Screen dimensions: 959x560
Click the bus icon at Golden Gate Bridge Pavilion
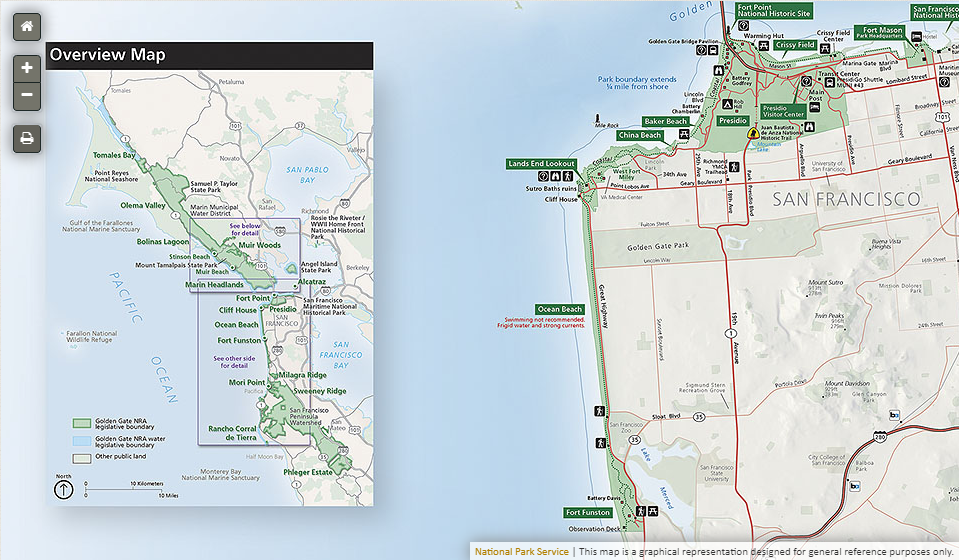(713, 51)
